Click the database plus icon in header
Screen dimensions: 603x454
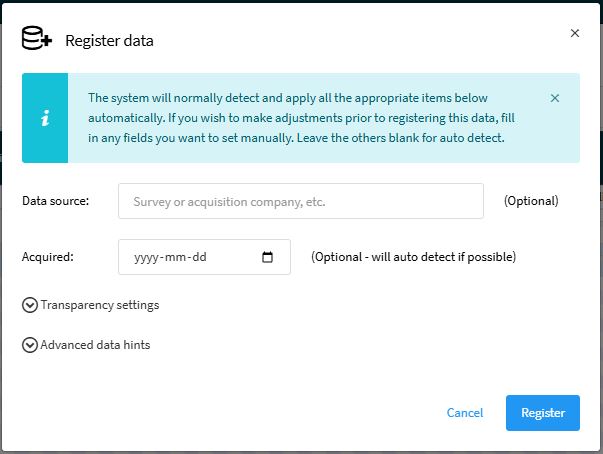[x=37, y=38]
